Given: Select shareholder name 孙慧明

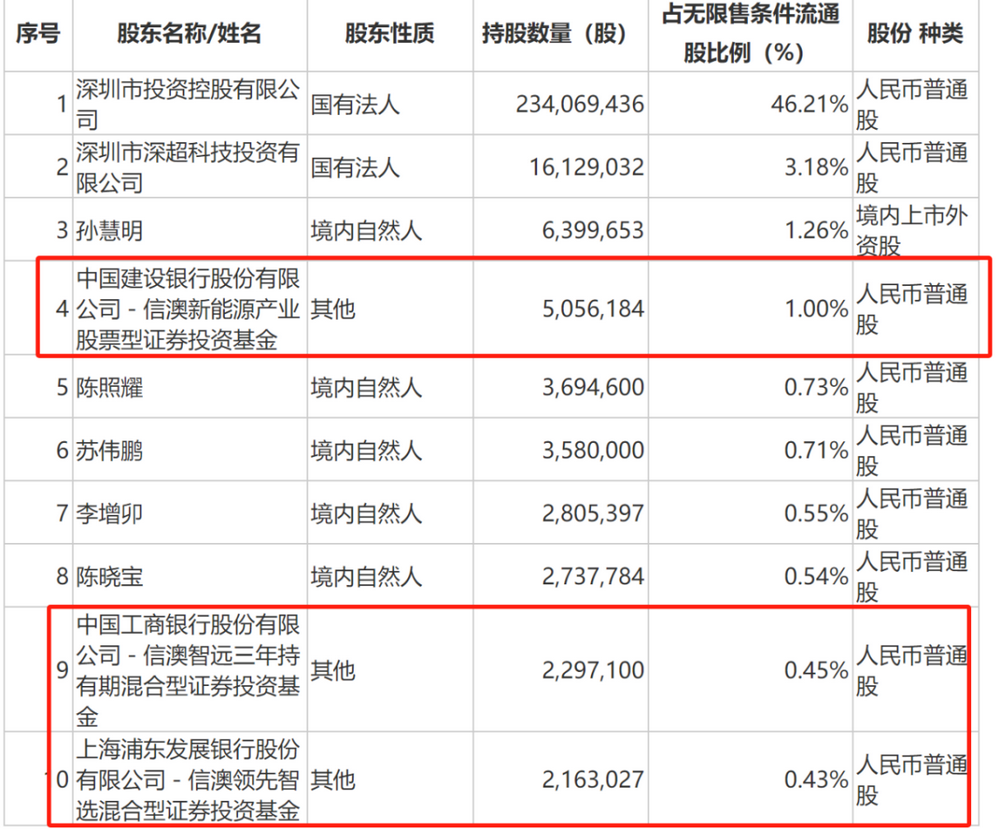Looking at the screenshot, I should [x=109, y=230].
